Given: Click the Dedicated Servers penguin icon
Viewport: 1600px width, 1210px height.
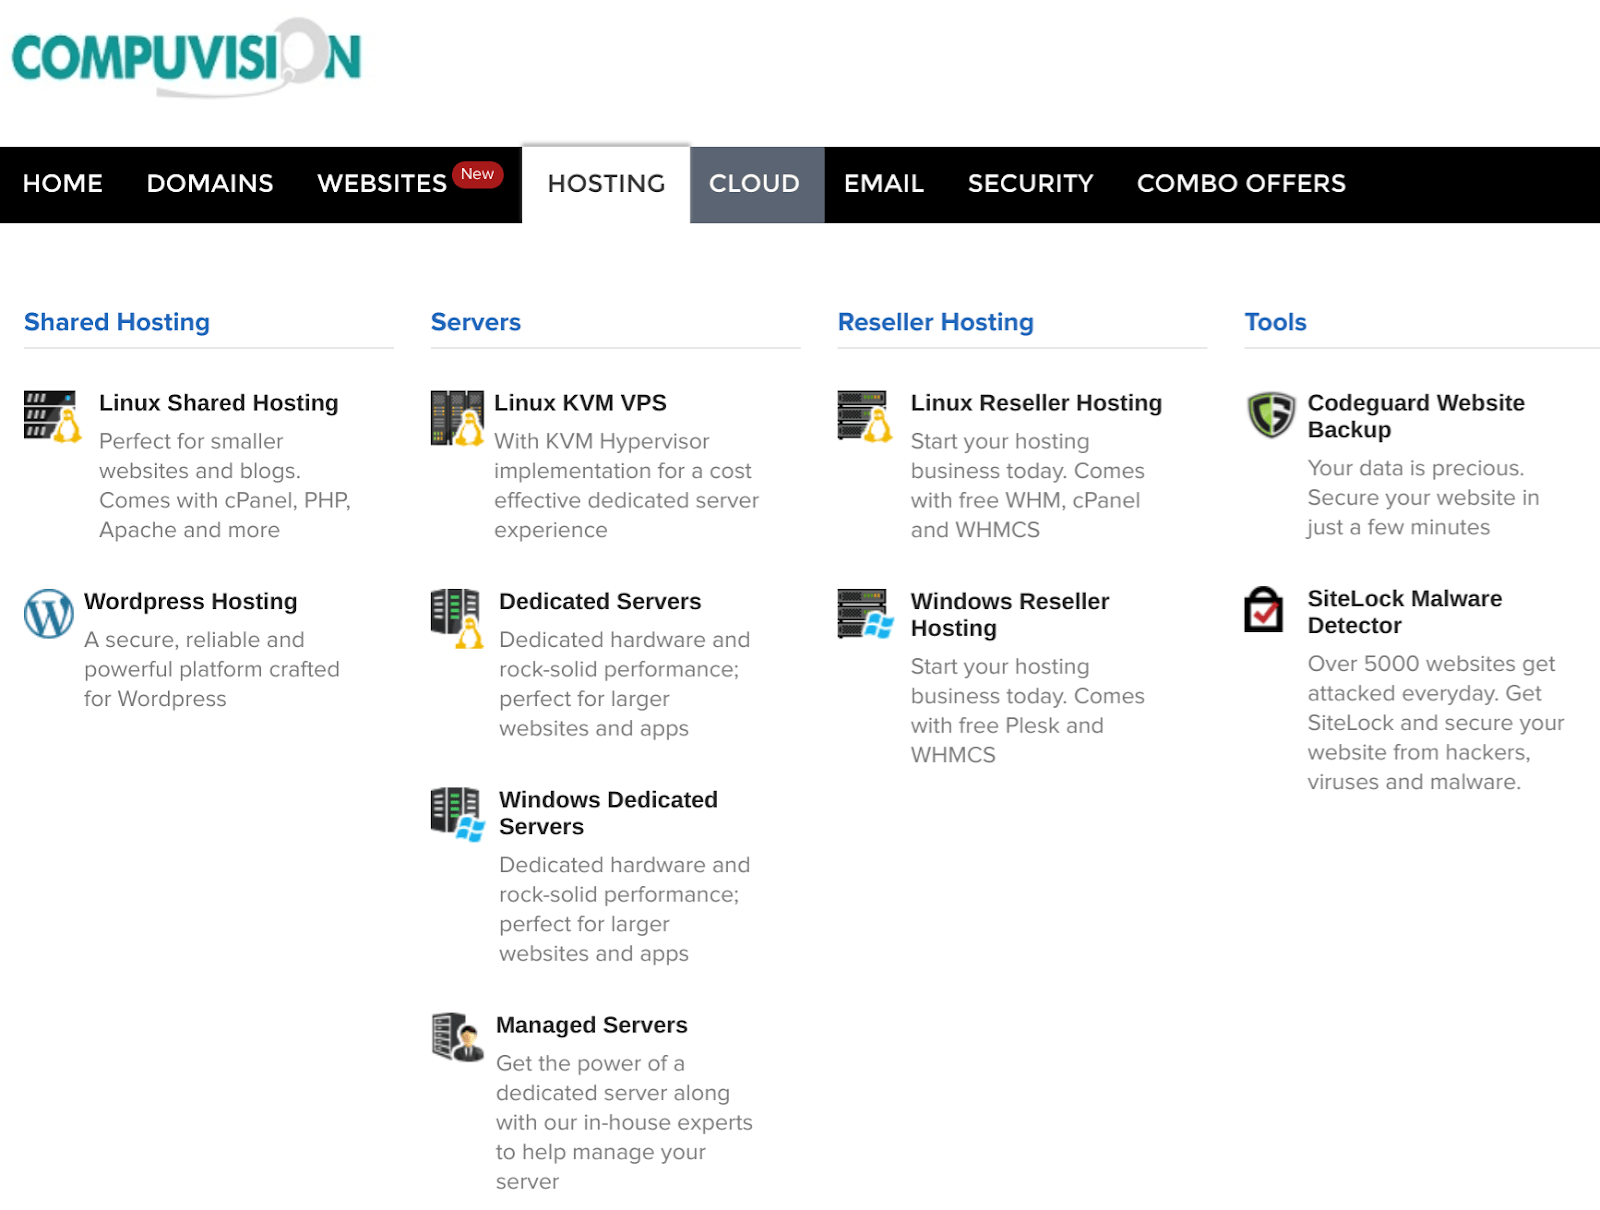Looking at the screenshot, I should click(x=457, y=618).
